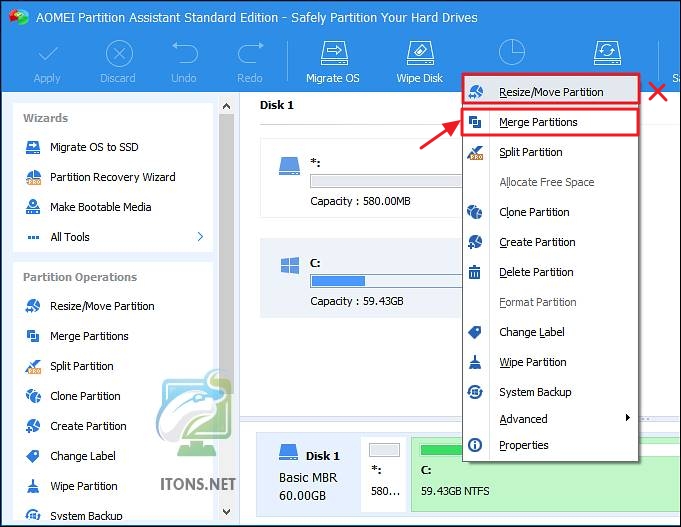The image size is (681, 527).
Task: Open Partition Recovery Wizard link
Action: [x=113, y=177]
